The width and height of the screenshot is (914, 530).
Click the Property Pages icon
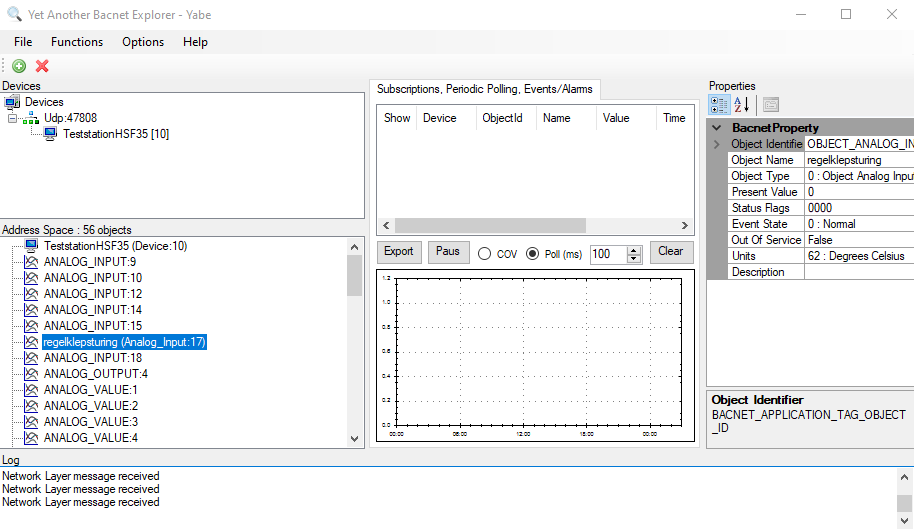point(771,105)
